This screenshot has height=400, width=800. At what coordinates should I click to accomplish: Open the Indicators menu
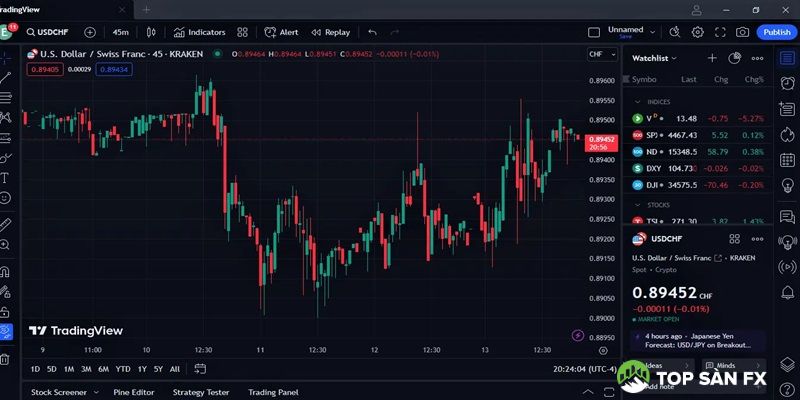pyautogui.click(x=200, y=32)
